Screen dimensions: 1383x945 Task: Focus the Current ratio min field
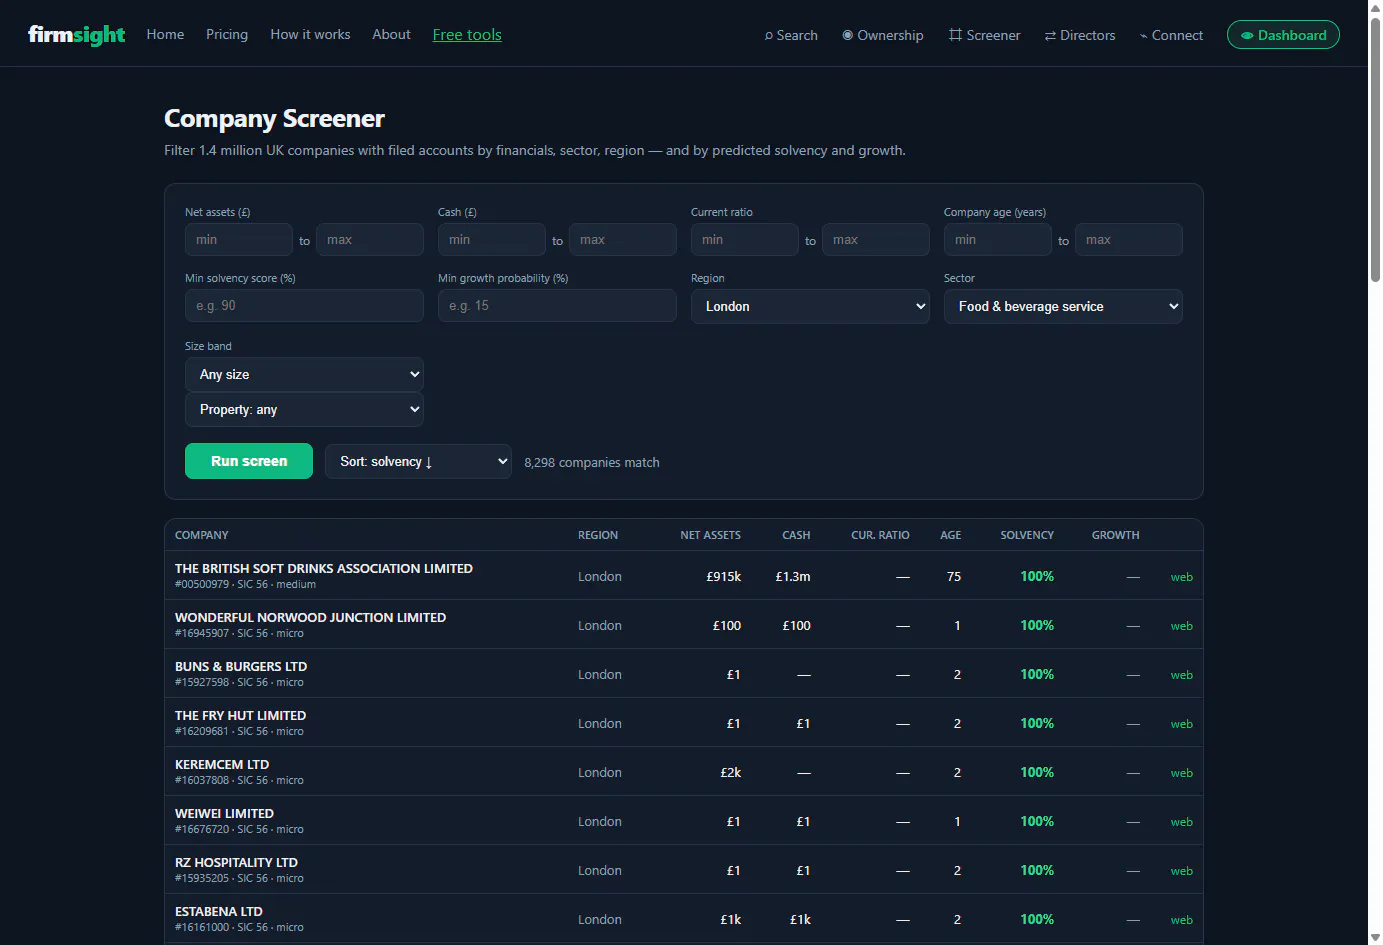pyautogui.click(x=745, y=240)
